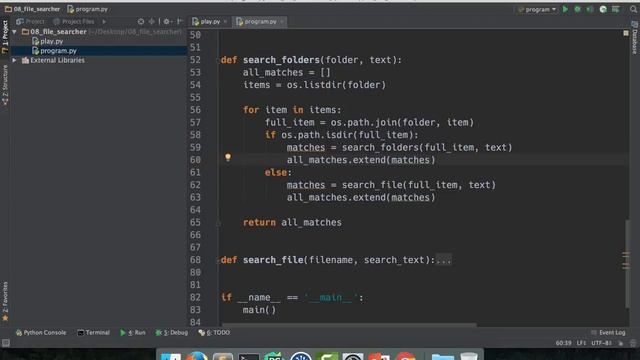The image size is (640, 360).
Task: Open the Terminal tool window
Action: pyautogui.click(x=93, y=333)
